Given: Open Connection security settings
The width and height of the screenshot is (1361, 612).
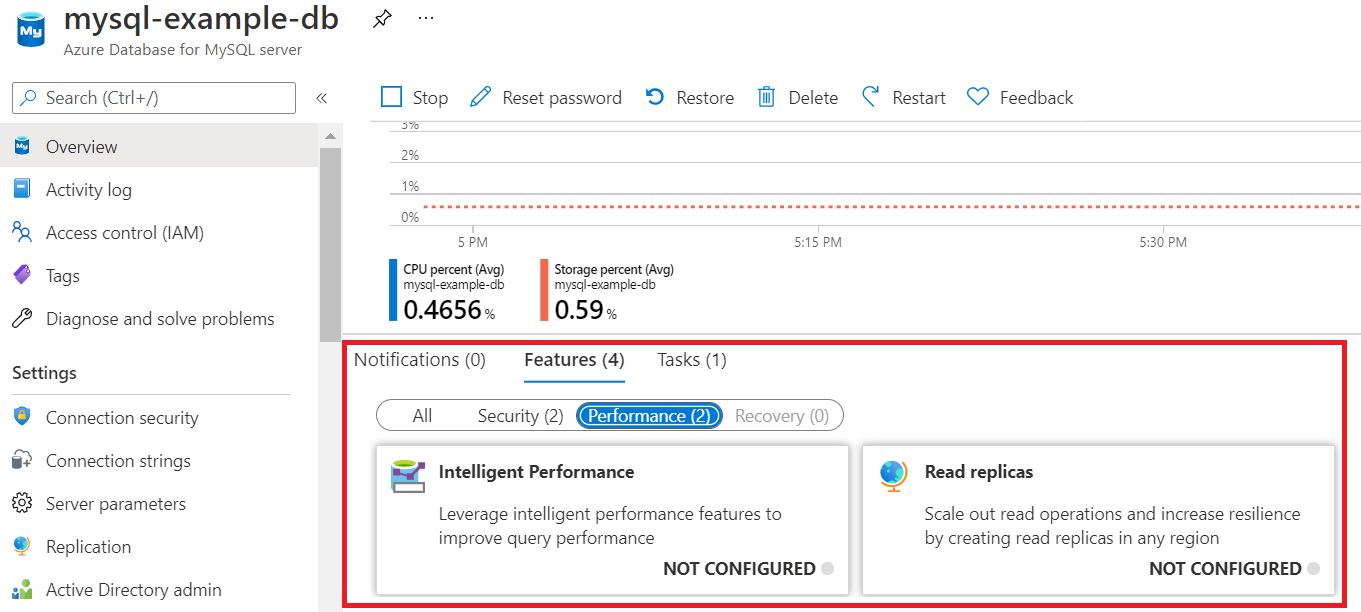Looking at the screenshot, I should tap(122, 418).
